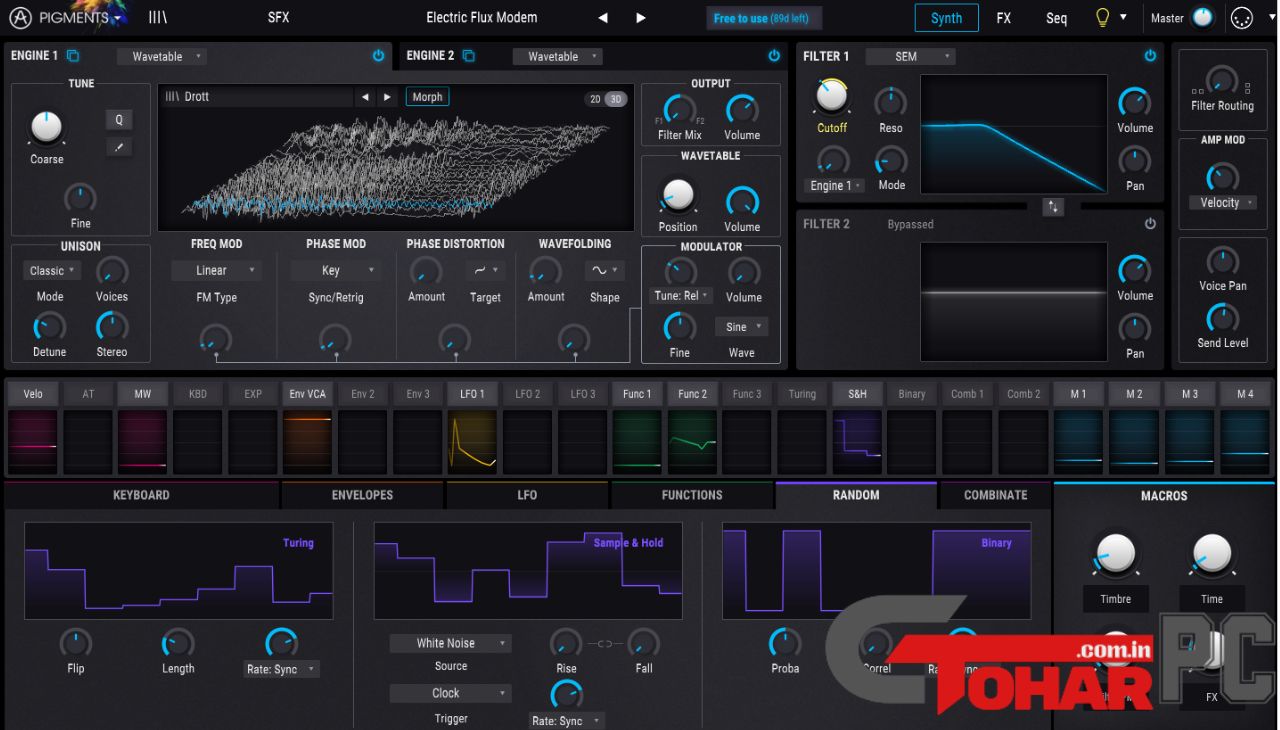Select previous wavetable arrow next to Drott
Viewport: 1280px width, 730px height.
365,97
